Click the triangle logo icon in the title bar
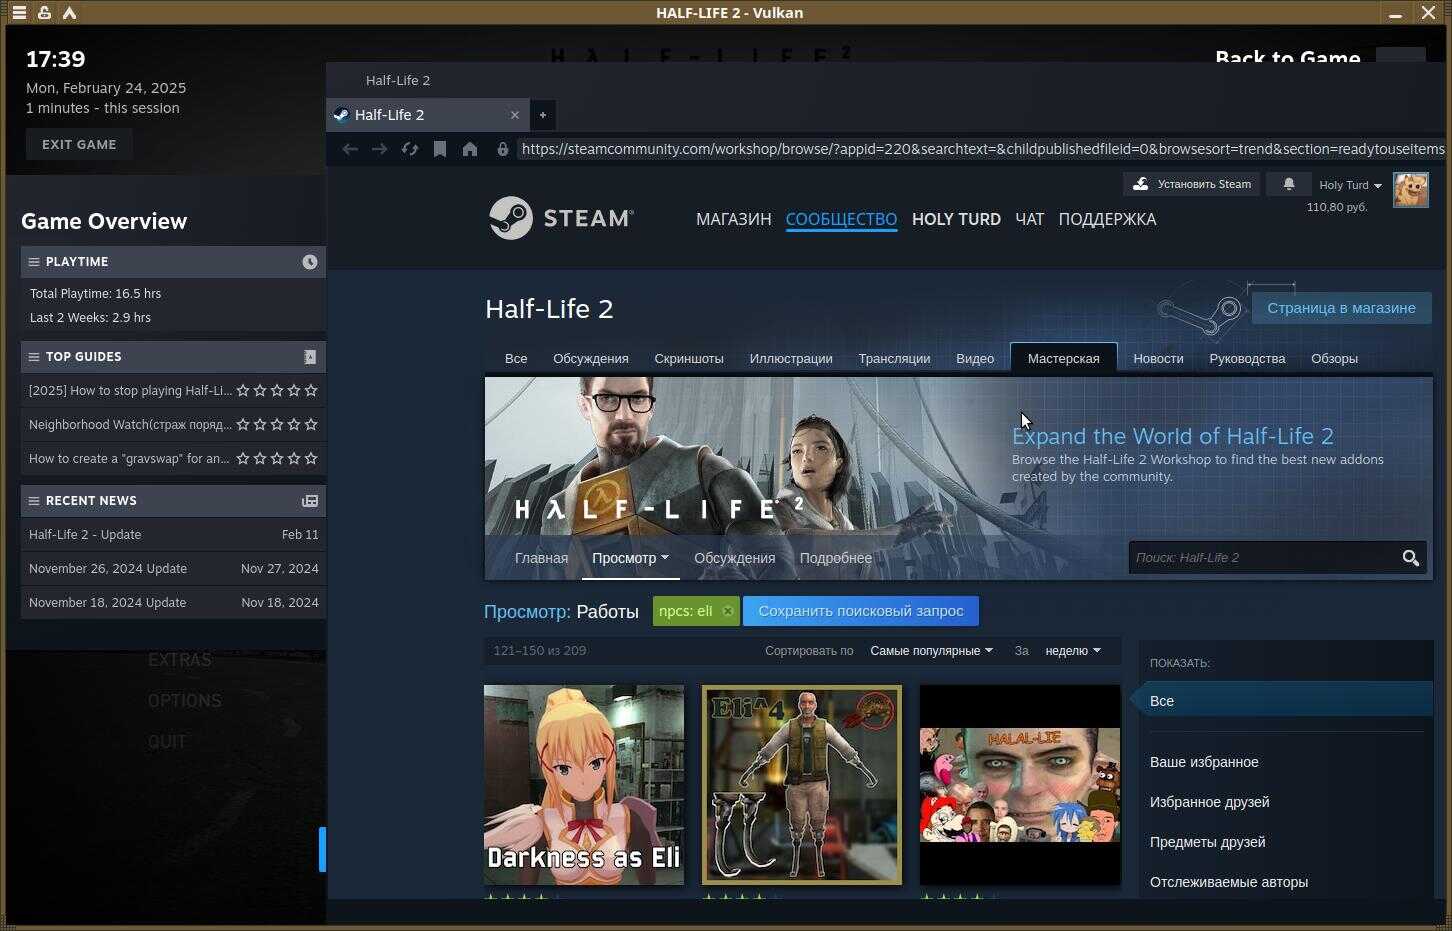This screenshot has width=1452, height=931. [69, 13]
